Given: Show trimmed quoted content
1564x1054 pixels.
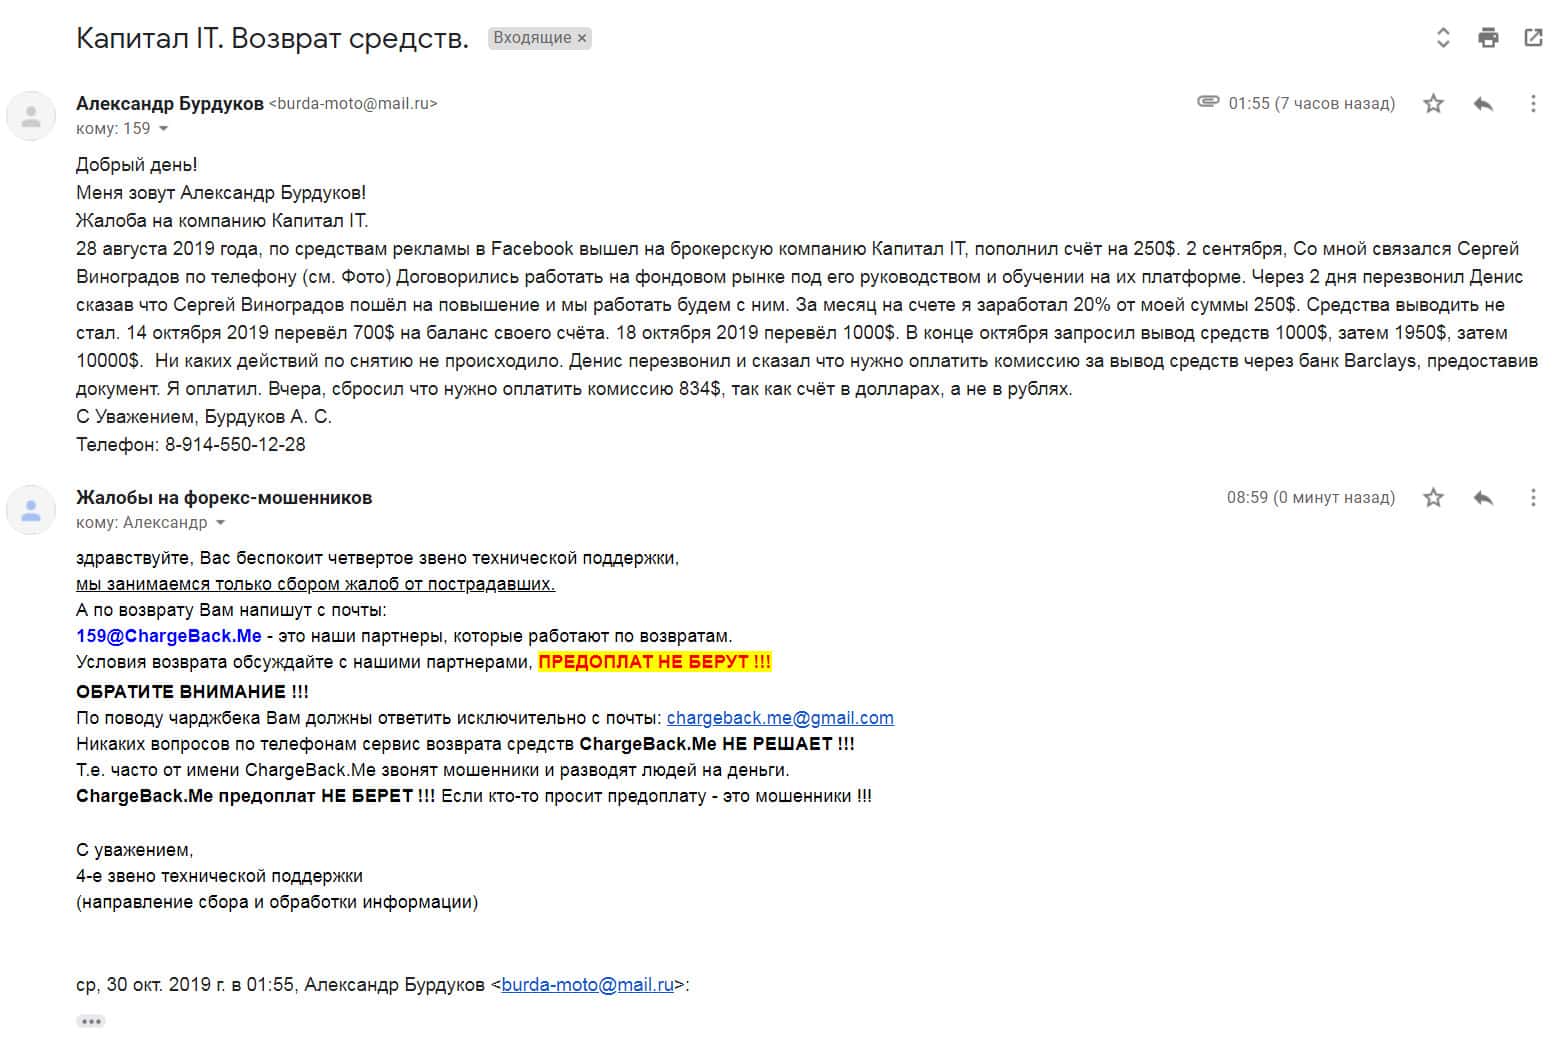Looking at the screenshot, I should pyautogui.click(x=90, y=1021).
